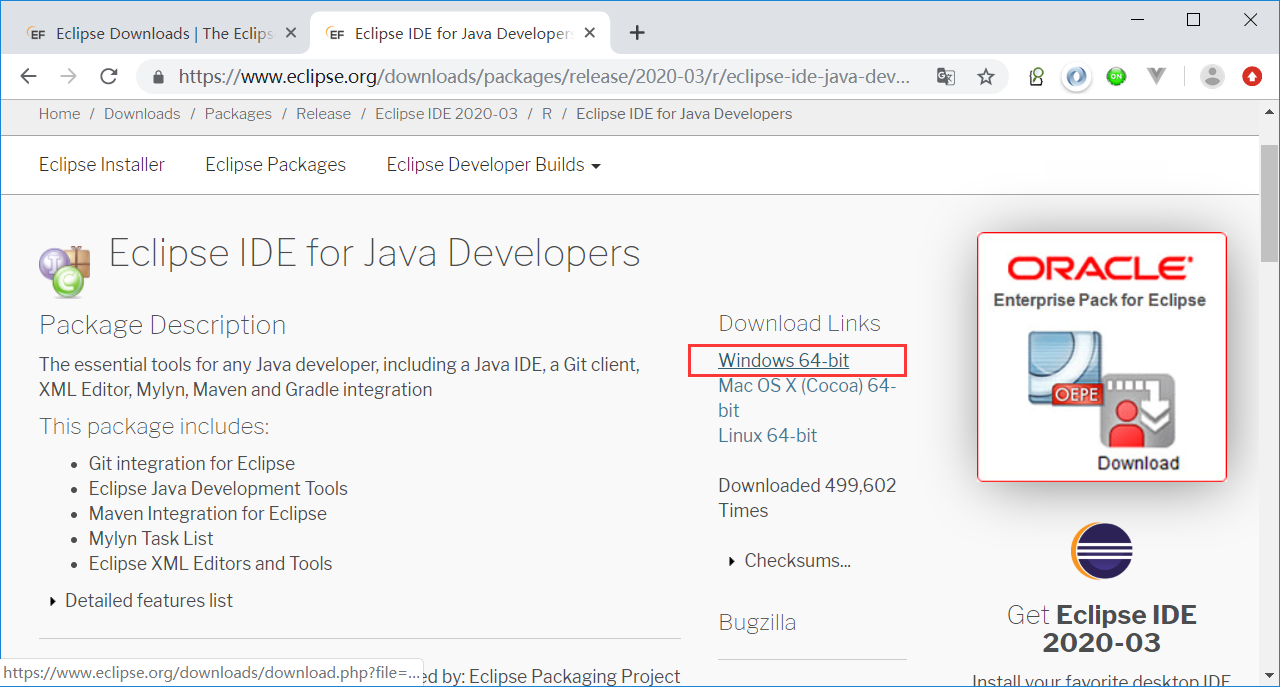Expand the Checksums section

[790, 561]
